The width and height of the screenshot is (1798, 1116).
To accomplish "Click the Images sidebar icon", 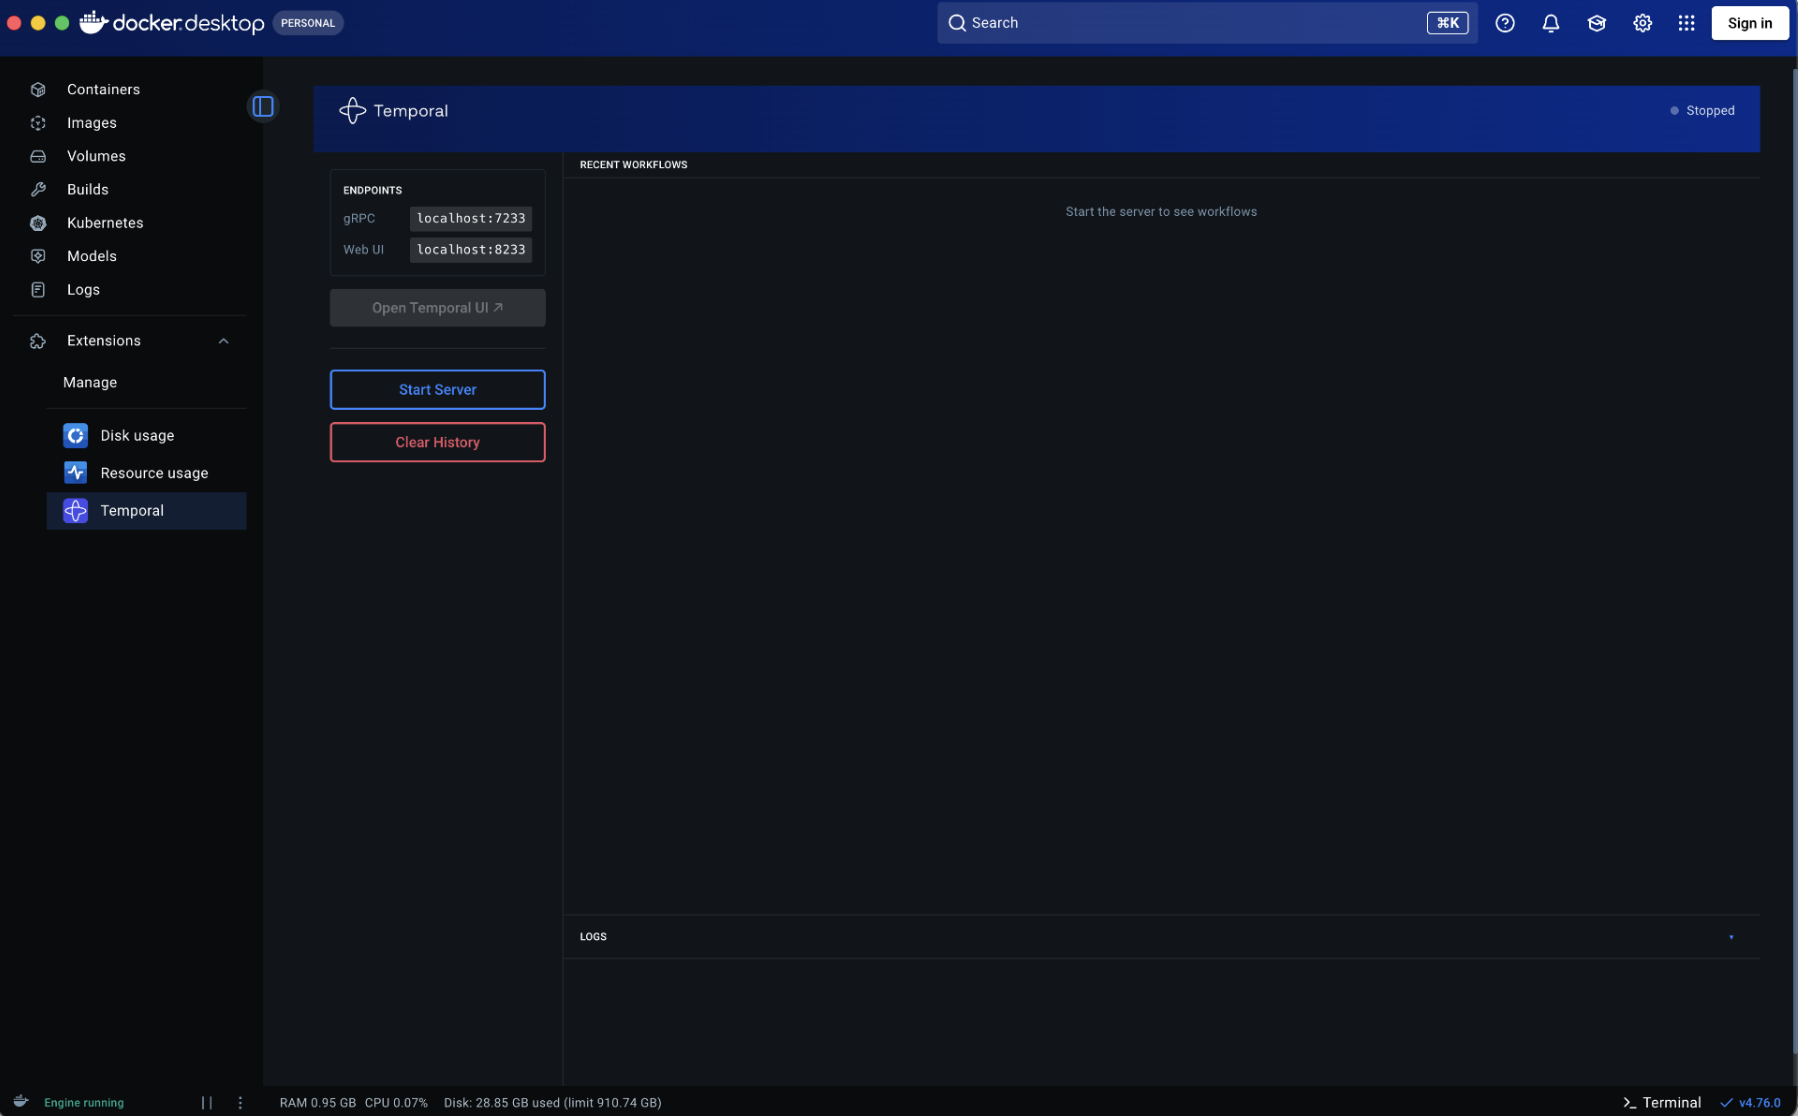I will (38, 122).
